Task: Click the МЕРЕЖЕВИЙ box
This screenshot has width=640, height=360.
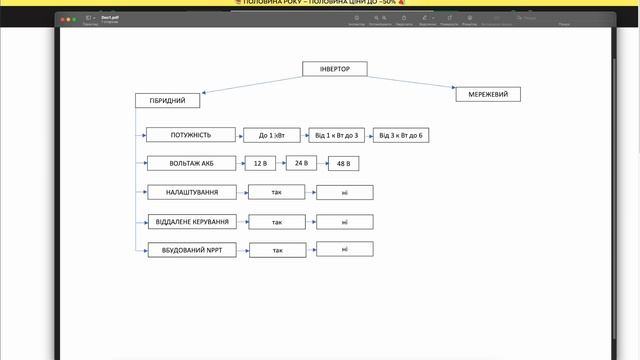Action: tap(488, 94)
